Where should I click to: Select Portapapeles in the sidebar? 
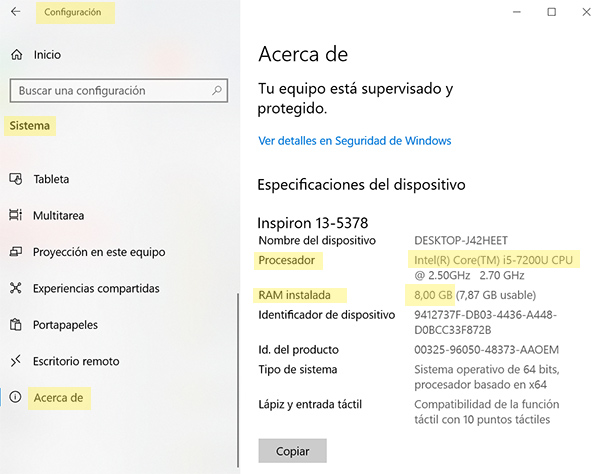(x=66, y=325)
